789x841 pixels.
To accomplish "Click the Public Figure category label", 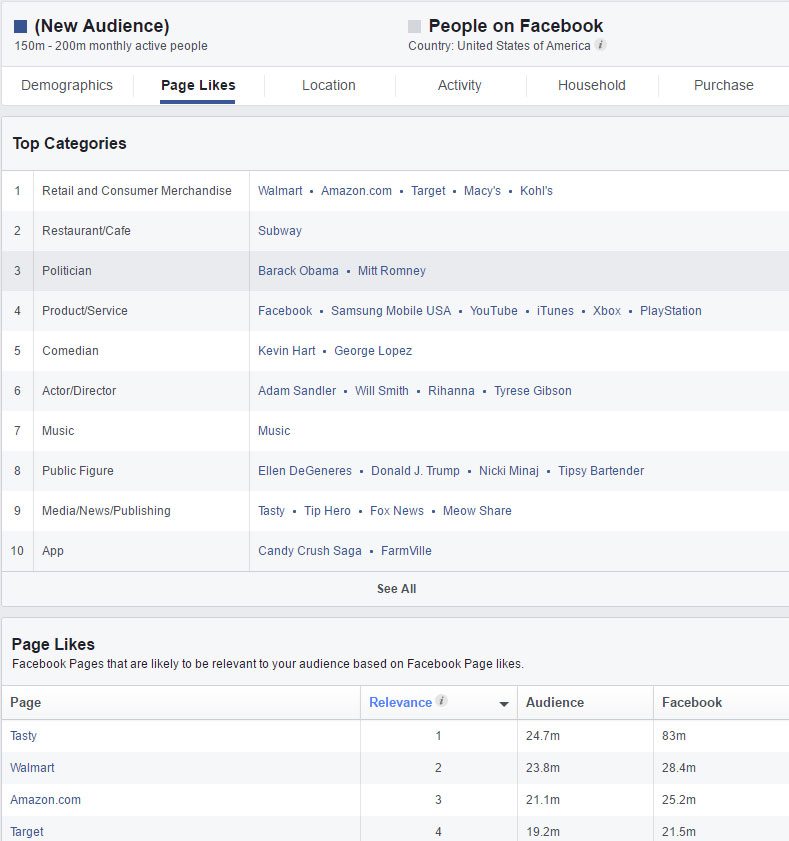I will click(x=78, y=471).
